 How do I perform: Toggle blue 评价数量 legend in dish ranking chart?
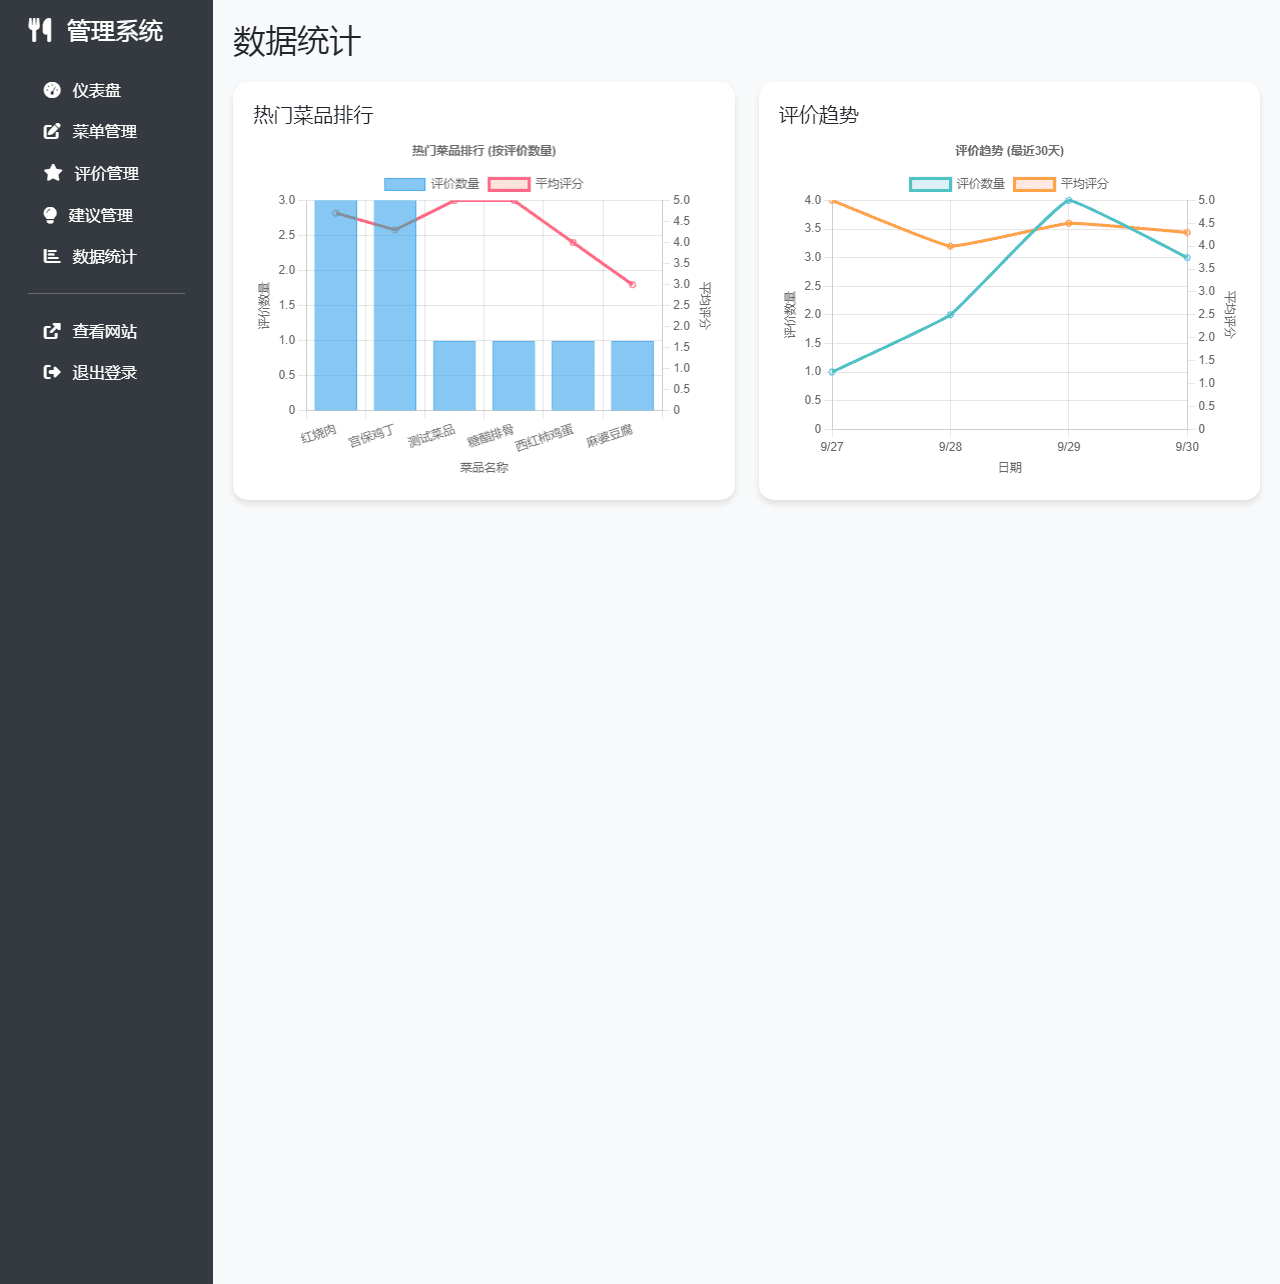(x=432, y=184)
